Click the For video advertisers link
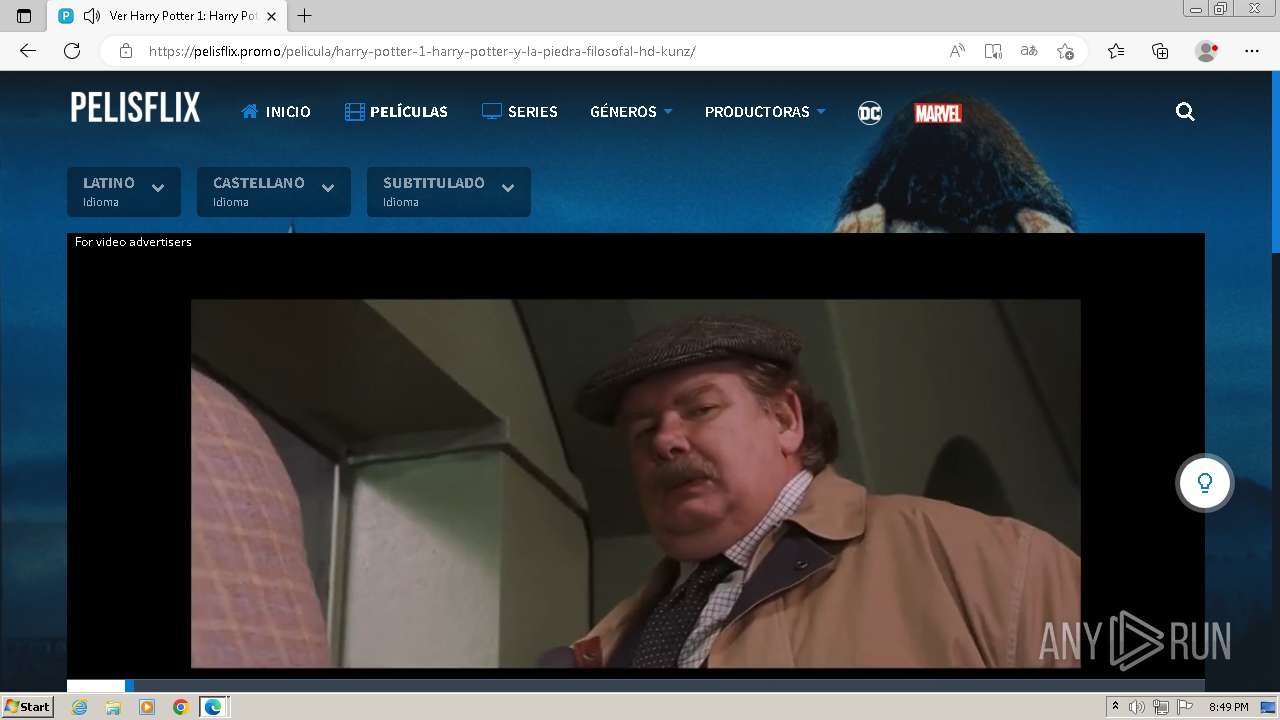Screen dimensions: 1280x720 [x=133, y=242]
